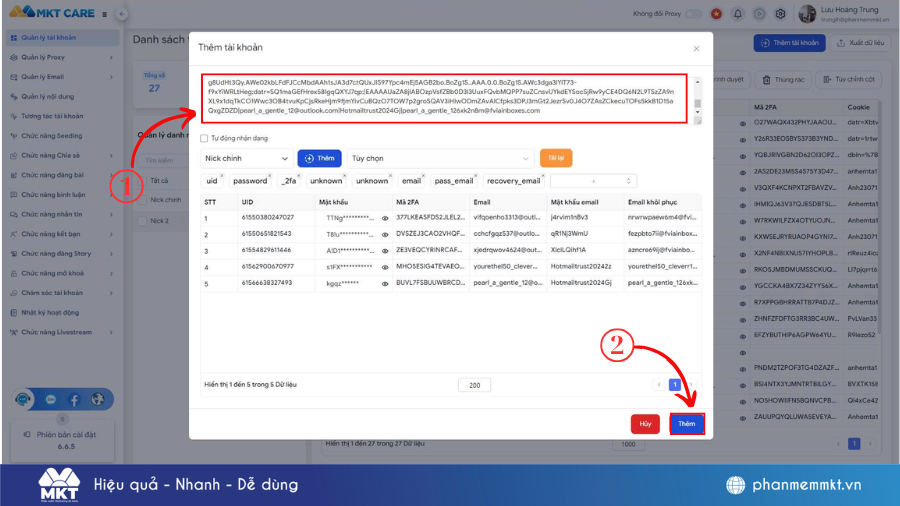The width and height of the screenshot is (900, 506).
Task: Open the notification bell icon
Action: (x=738, y=14)
